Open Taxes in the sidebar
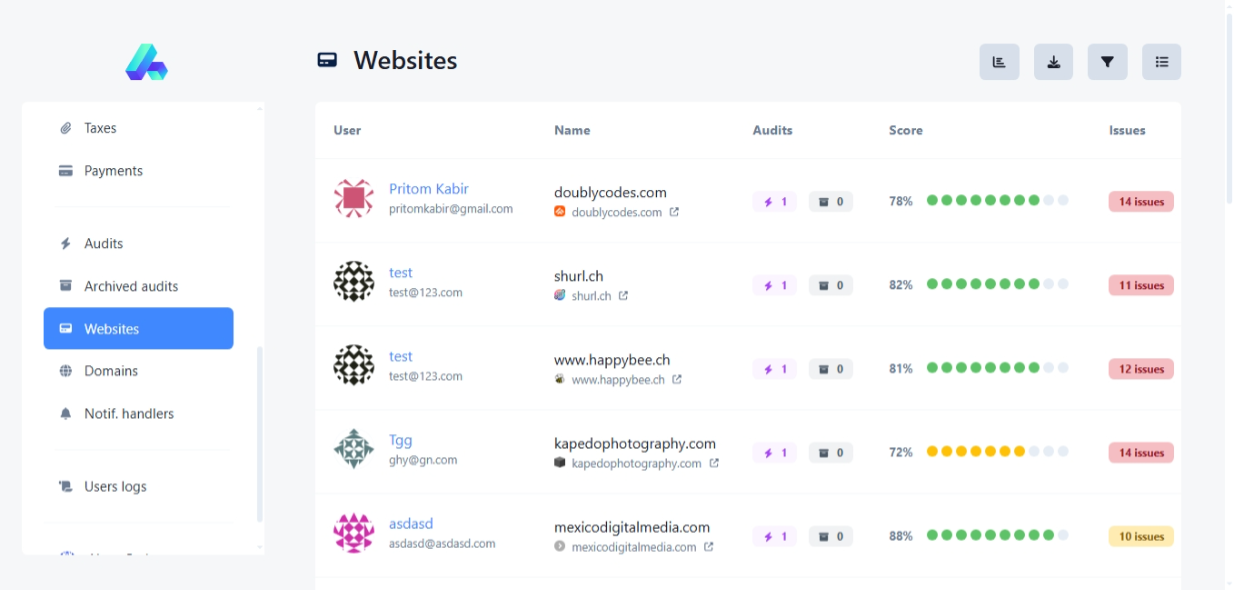This screenshot has height=590, width=1234. [100, 128]
